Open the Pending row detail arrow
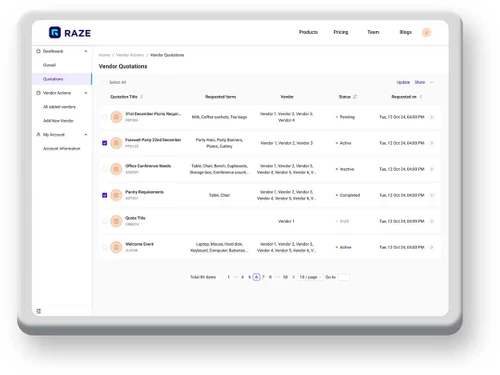The width and height of the screenshot is (500, 375). [x=432, y=117]
